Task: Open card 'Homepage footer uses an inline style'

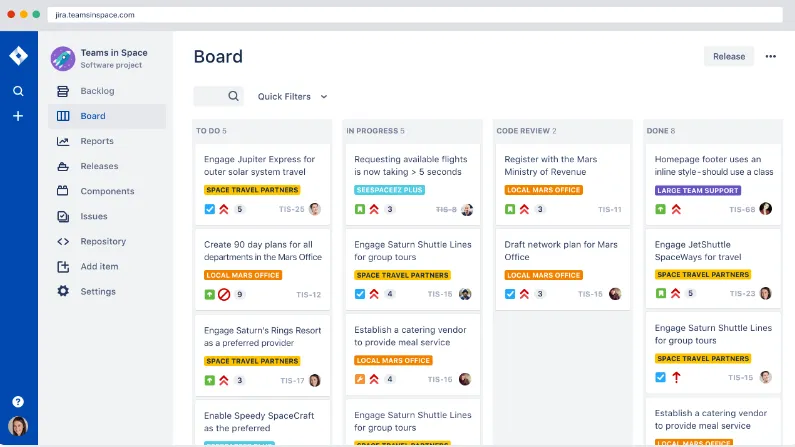Action: coord(713,184)
